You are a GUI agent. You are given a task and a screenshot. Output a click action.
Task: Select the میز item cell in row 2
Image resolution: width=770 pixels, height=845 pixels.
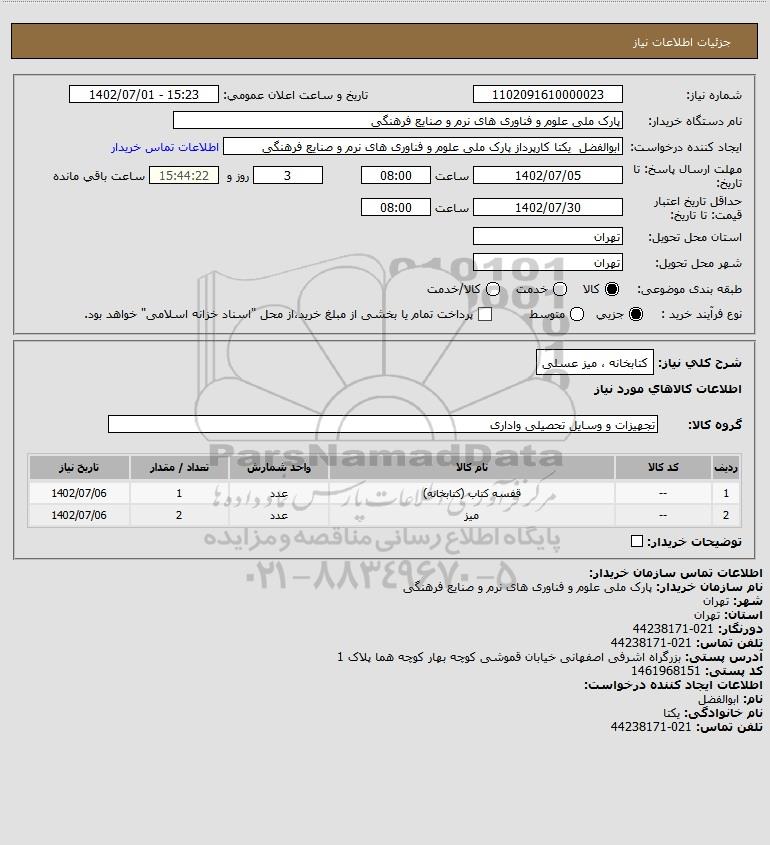pyautogui.click(x=471, y=515)
